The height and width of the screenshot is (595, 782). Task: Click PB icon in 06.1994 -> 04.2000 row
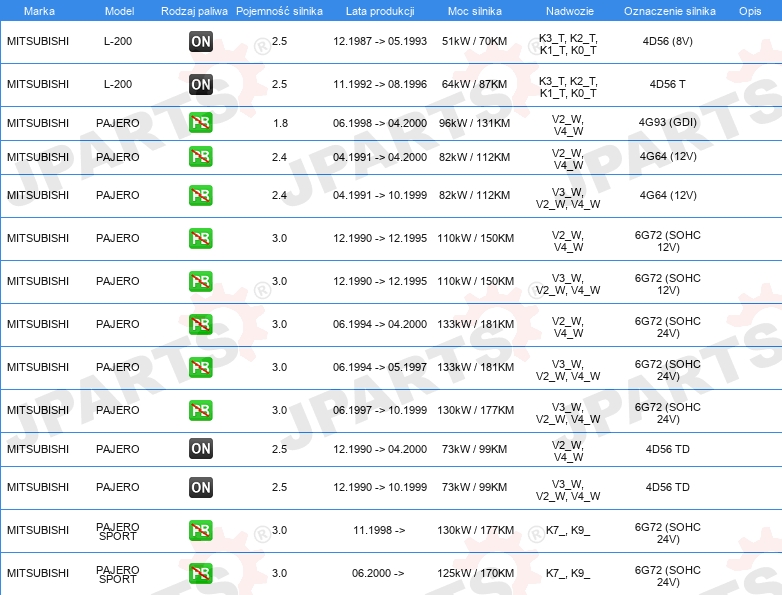point(201,324)
